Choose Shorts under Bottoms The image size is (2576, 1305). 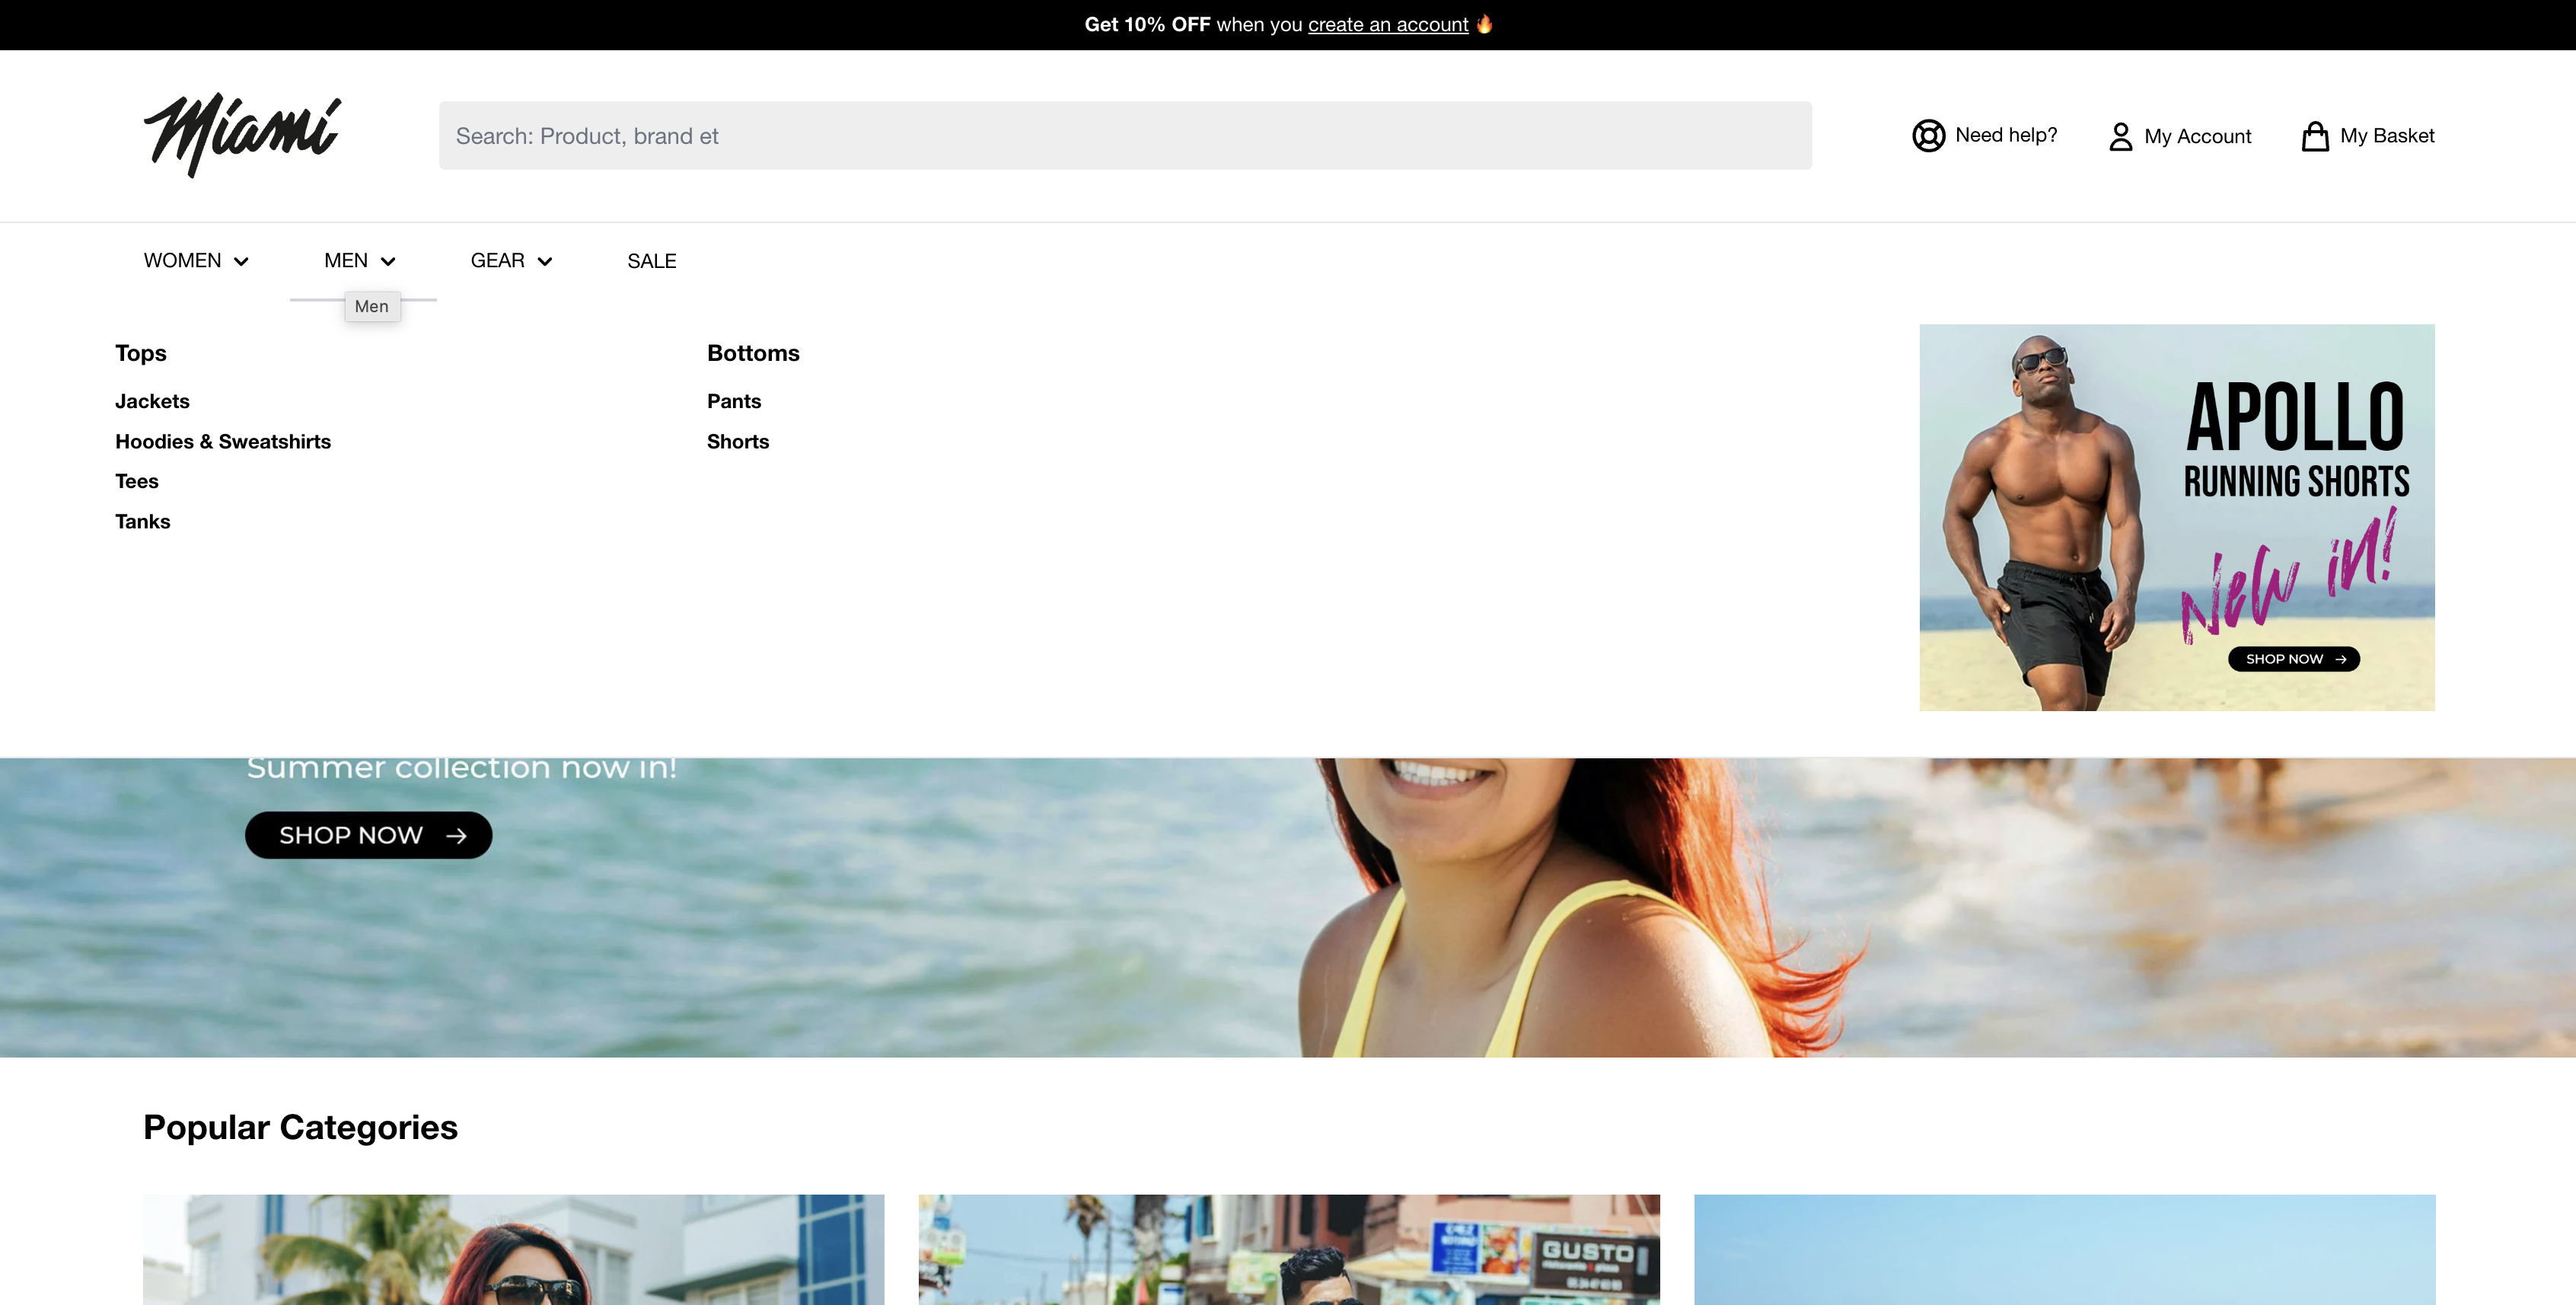click(x=737, y=441)
